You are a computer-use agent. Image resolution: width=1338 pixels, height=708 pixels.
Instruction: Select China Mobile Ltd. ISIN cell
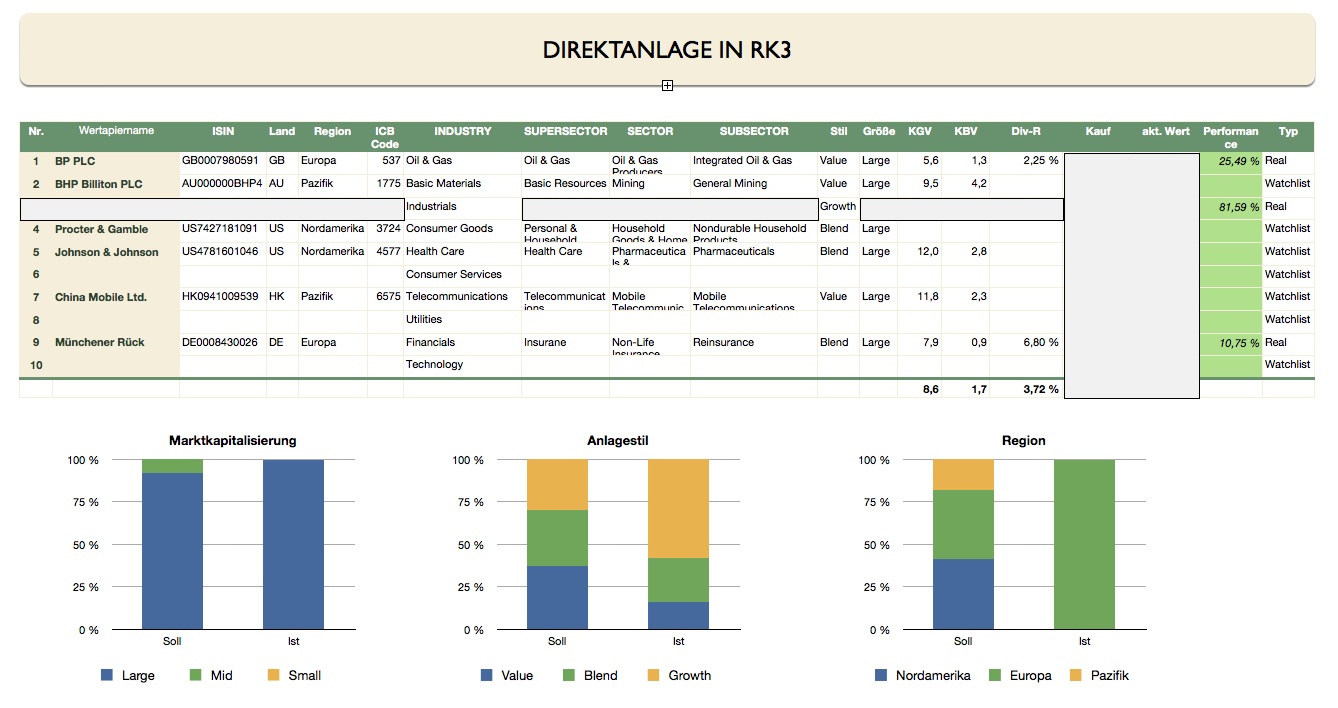tap(223, 297)
